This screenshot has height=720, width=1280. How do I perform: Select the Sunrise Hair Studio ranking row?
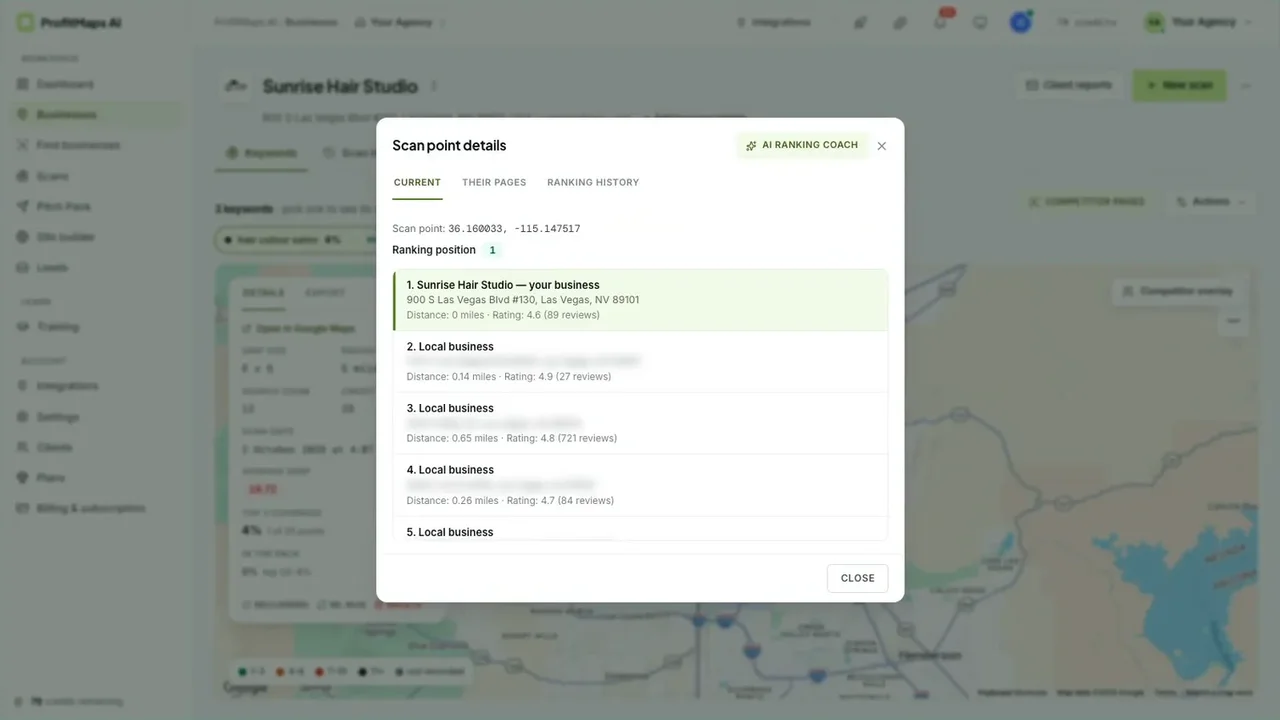pos(640,300)
